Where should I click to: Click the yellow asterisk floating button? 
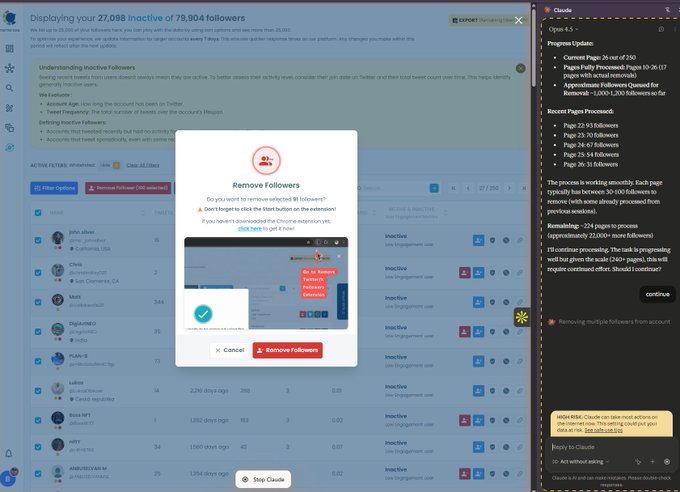[x=522, y=317]
